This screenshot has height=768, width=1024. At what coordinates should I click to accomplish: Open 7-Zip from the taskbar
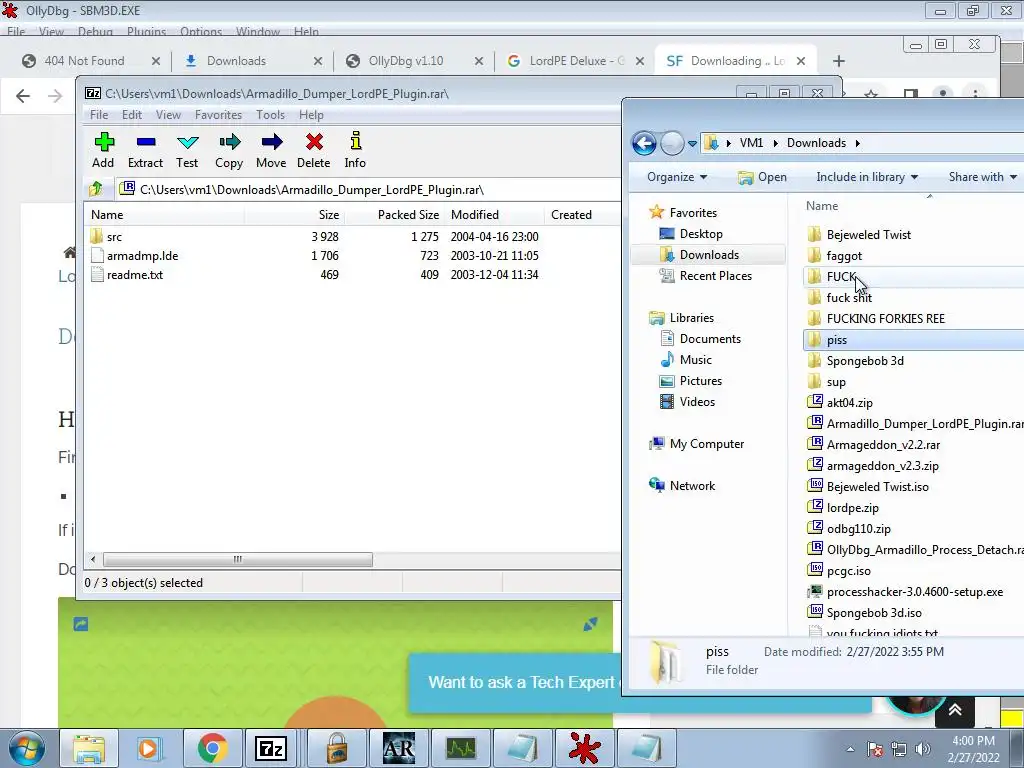pos(271,748)
